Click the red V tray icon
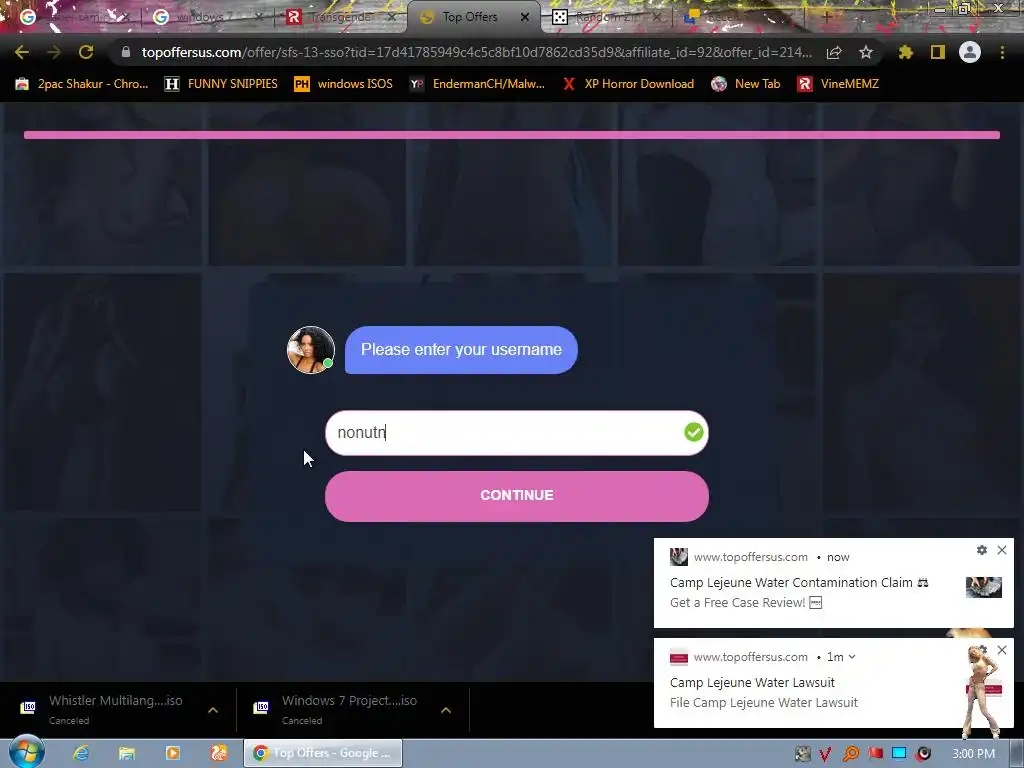1024x768 pixels. click(825, 754)
